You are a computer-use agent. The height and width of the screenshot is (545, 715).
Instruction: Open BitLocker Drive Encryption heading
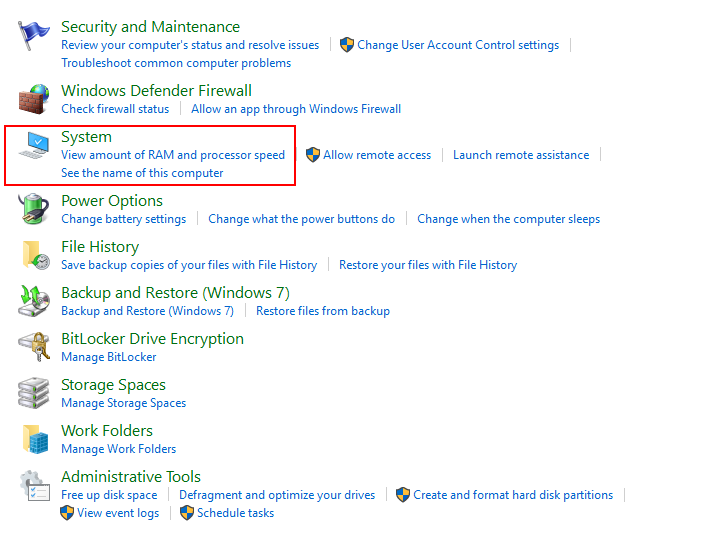(x=152, y=339)
